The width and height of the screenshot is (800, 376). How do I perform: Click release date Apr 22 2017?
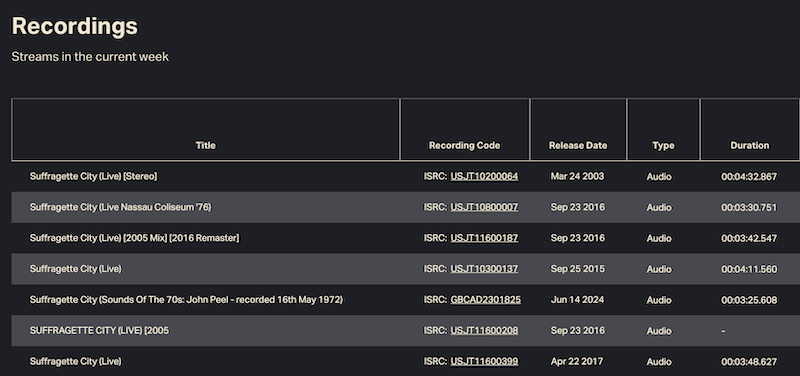click(x=577, y=362)
